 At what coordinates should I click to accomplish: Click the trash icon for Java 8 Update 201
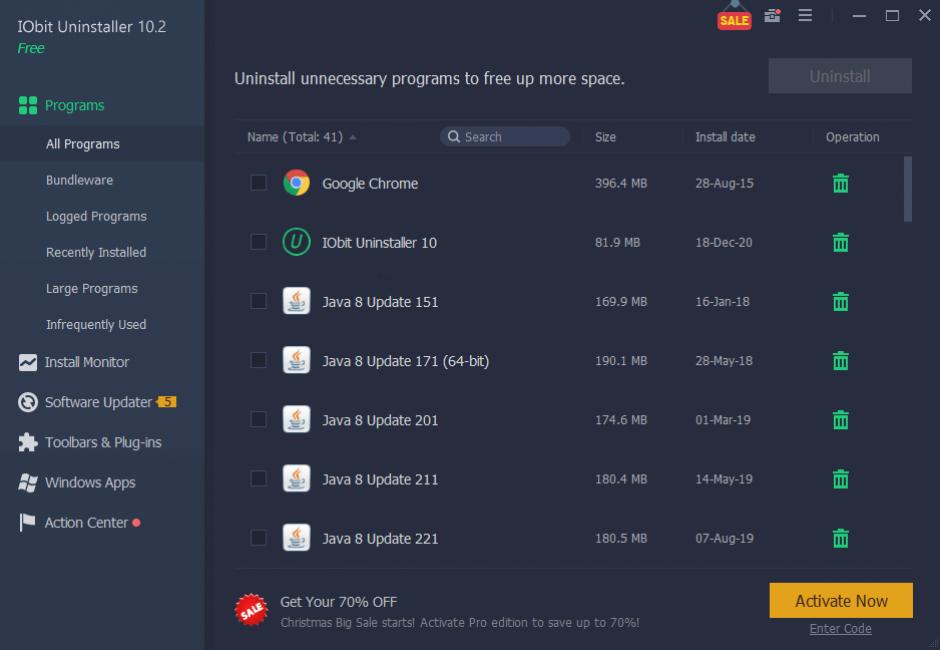[x=840, y=420]
